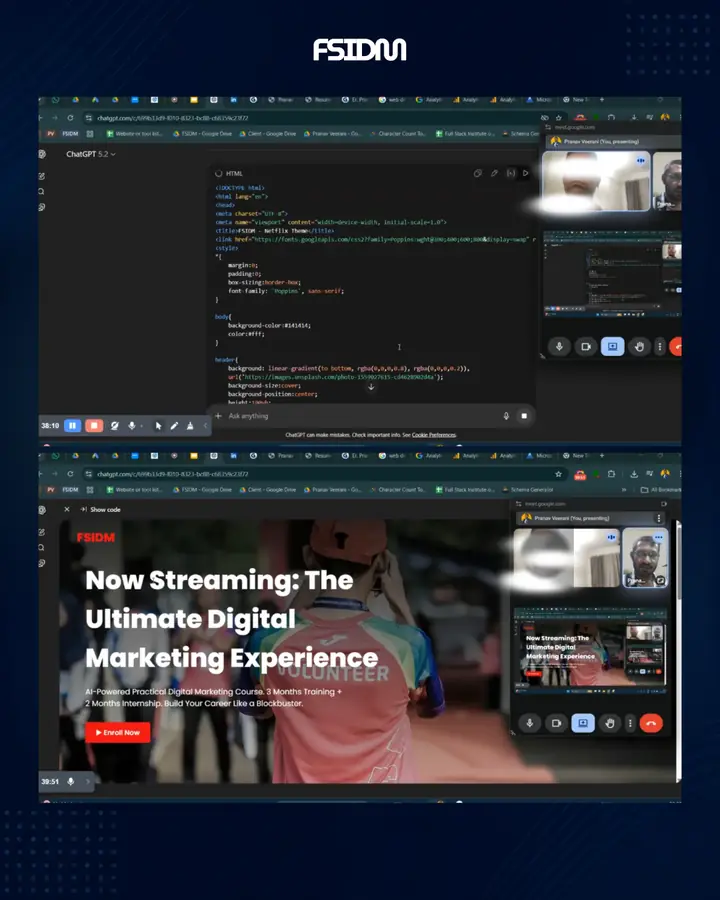720x900 pixels.
Task: Click the pencil edit icon on HTML block
Action: [494, 173]
